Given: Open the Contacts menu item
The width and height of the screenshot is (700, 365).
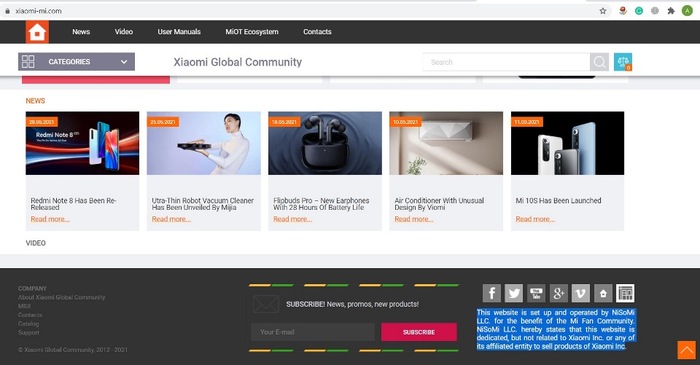Looking at the screenshot, I should pyautogui.click(x=317, y=32).
